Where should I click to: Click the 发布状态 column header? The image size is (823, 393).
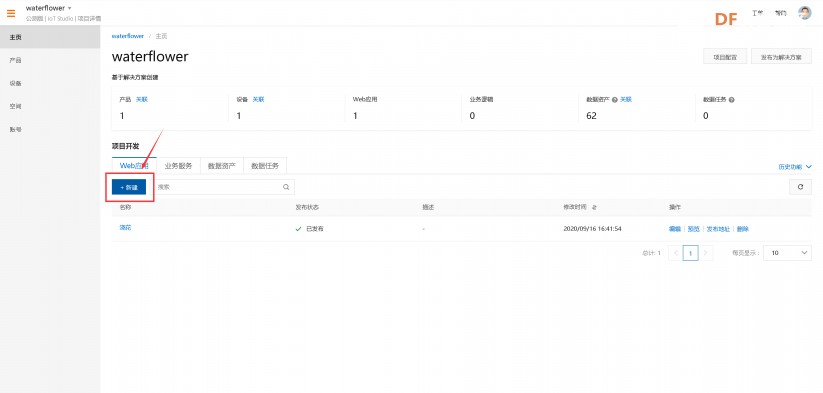click(307, 207)
